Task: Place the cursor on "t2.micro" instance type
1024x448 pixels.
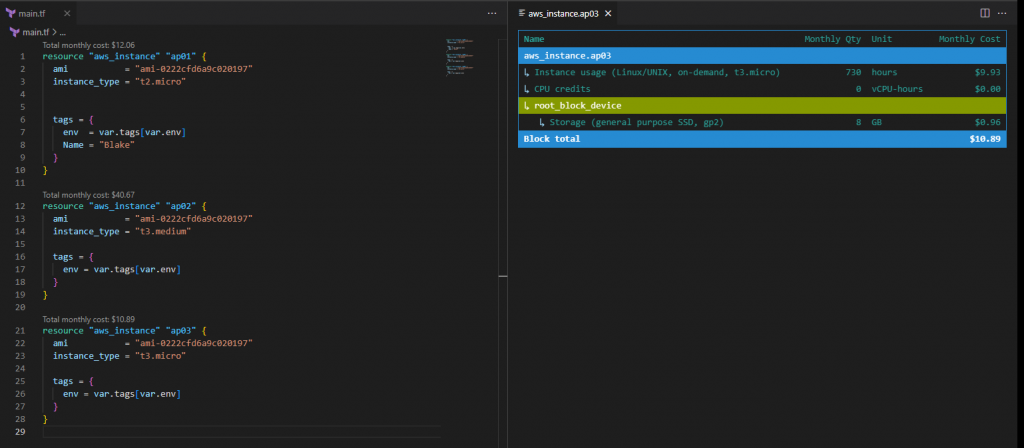Action: pyautogui.click(x=161, y=82)
